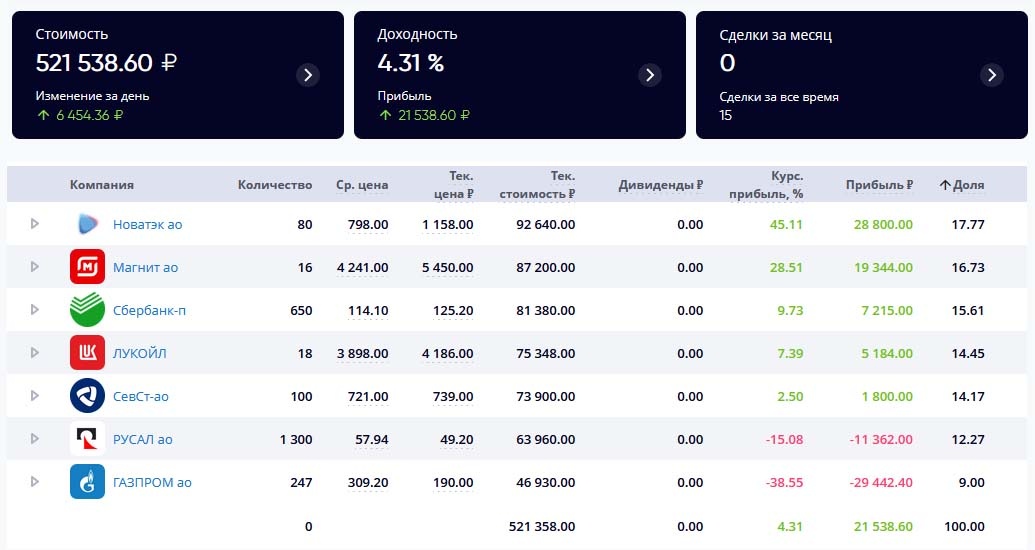Viewport: 1035px width, 550px height.
Task: Expand the ЛУКОЙЛ row
Action: pos(35,353)
